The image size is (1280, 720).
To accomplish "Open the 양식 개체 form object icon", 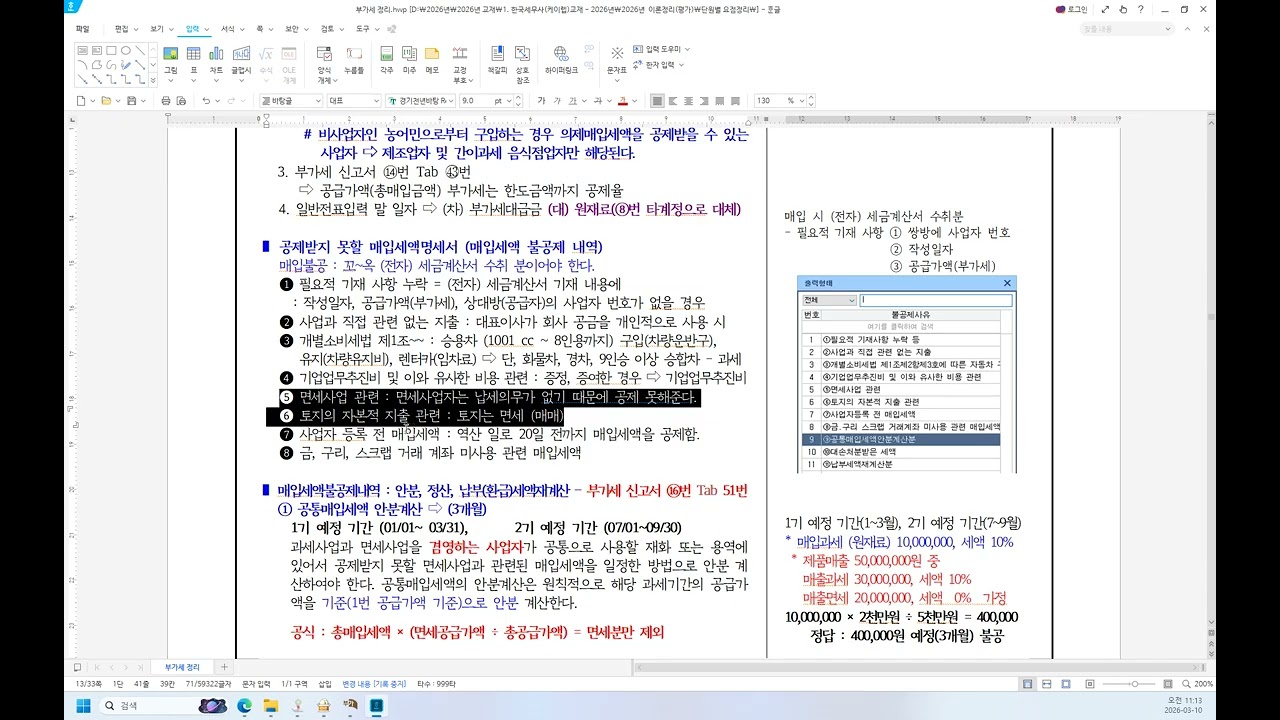I will point(324,65).
